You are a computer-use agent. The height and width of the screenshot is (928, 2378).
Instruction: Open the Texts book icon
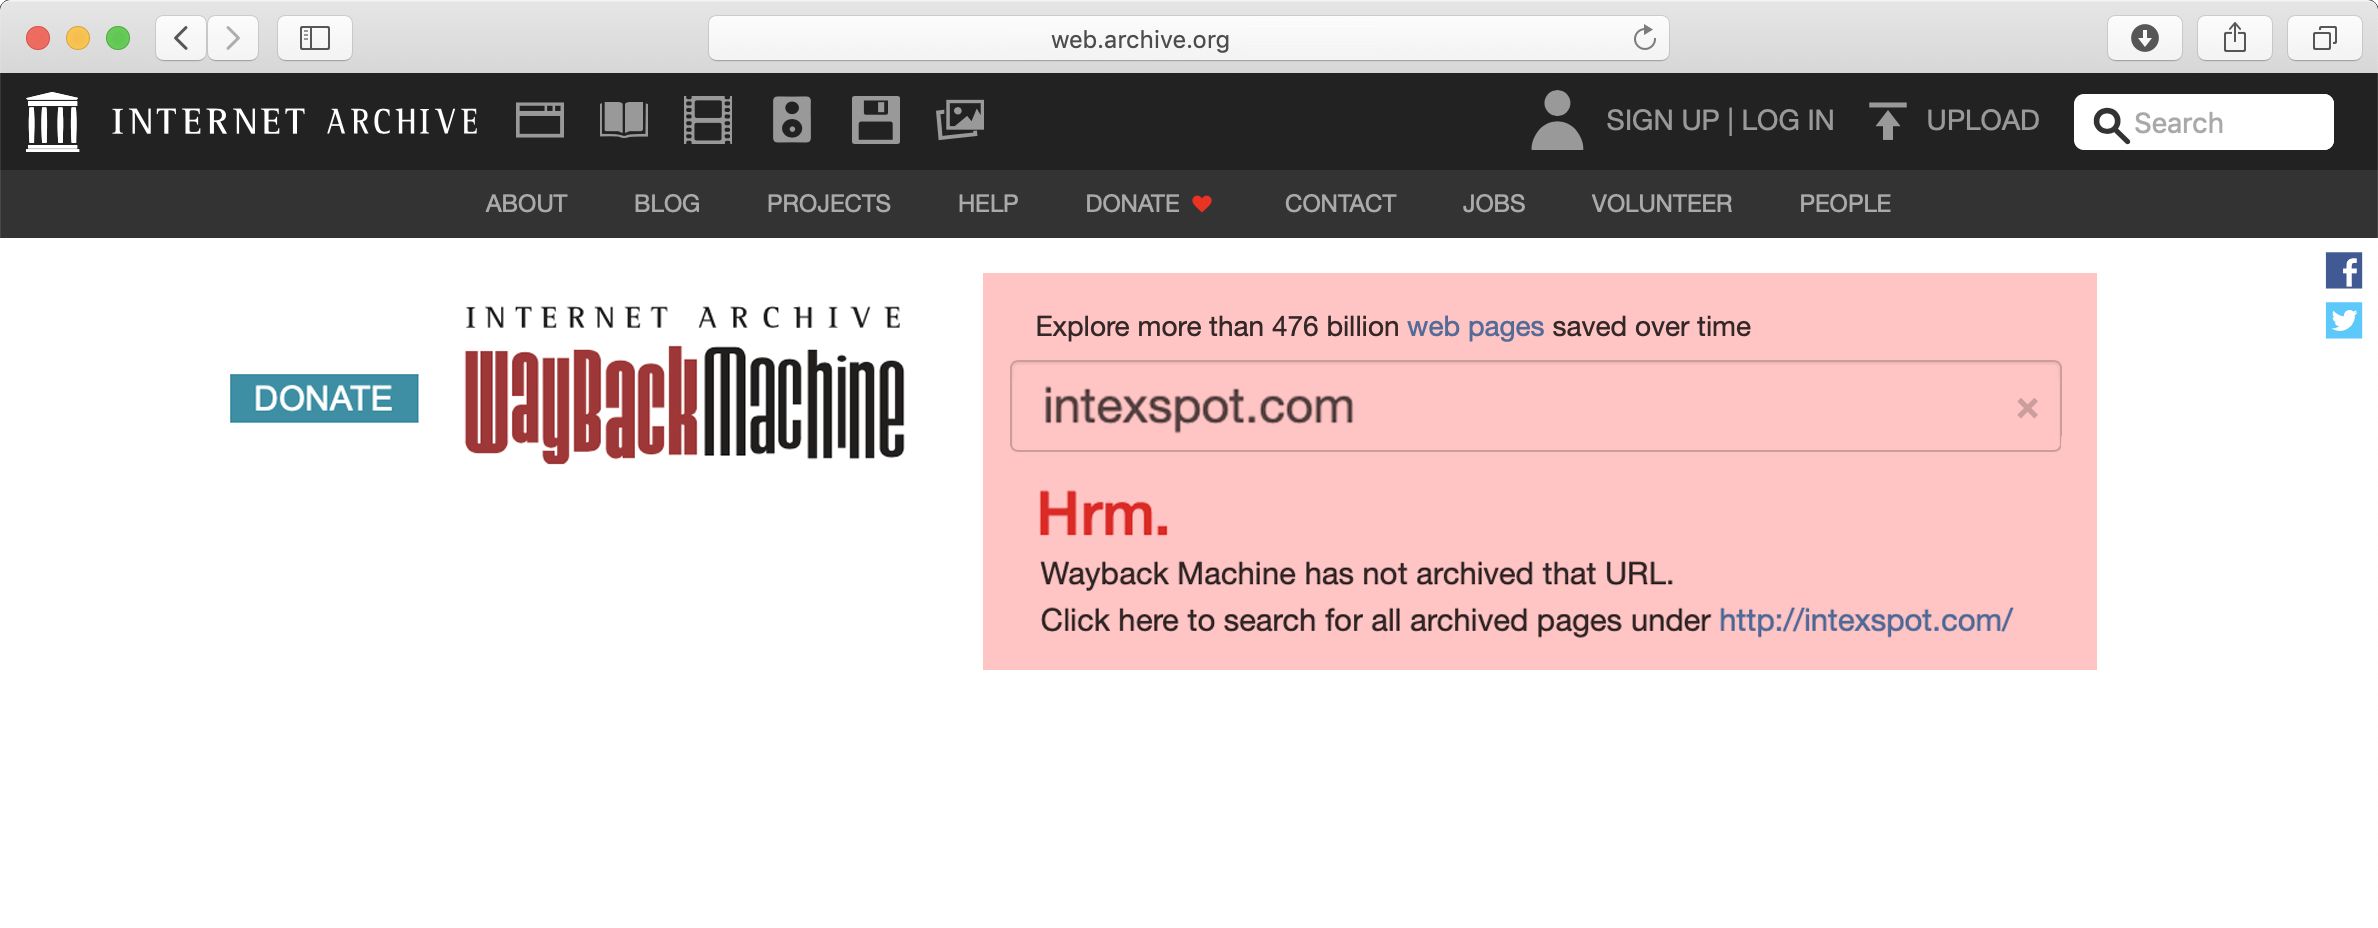[x=623, y=121]
